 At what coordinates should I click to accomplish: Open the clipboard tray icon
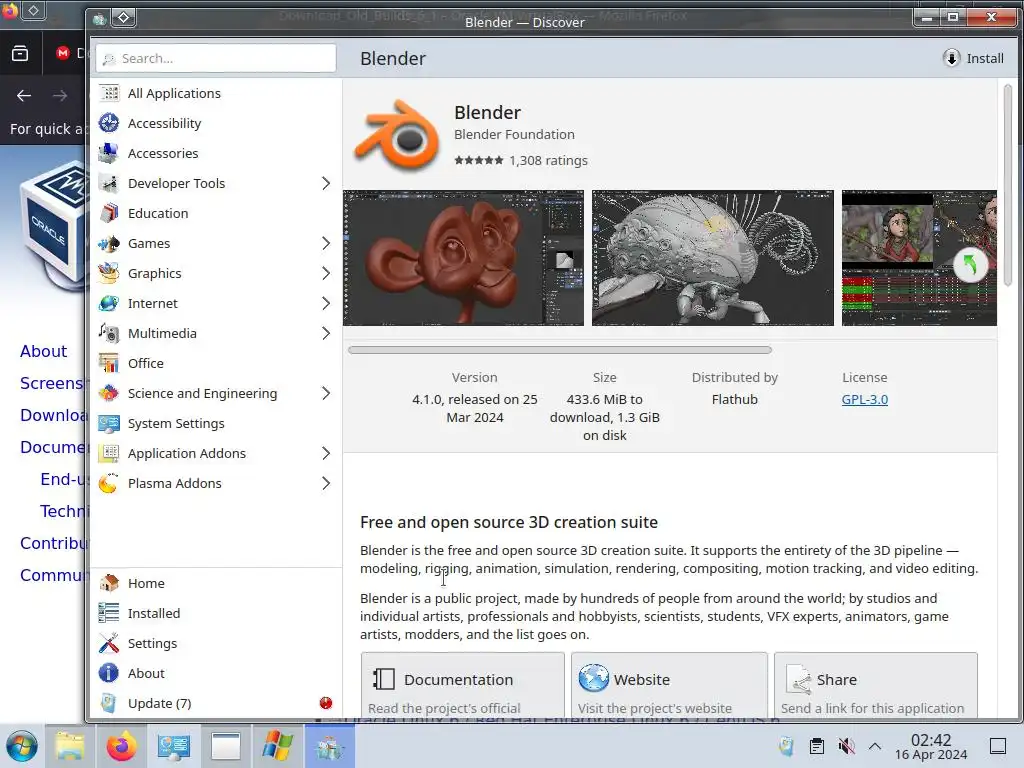pyautogui.click(x=816, y=746)
